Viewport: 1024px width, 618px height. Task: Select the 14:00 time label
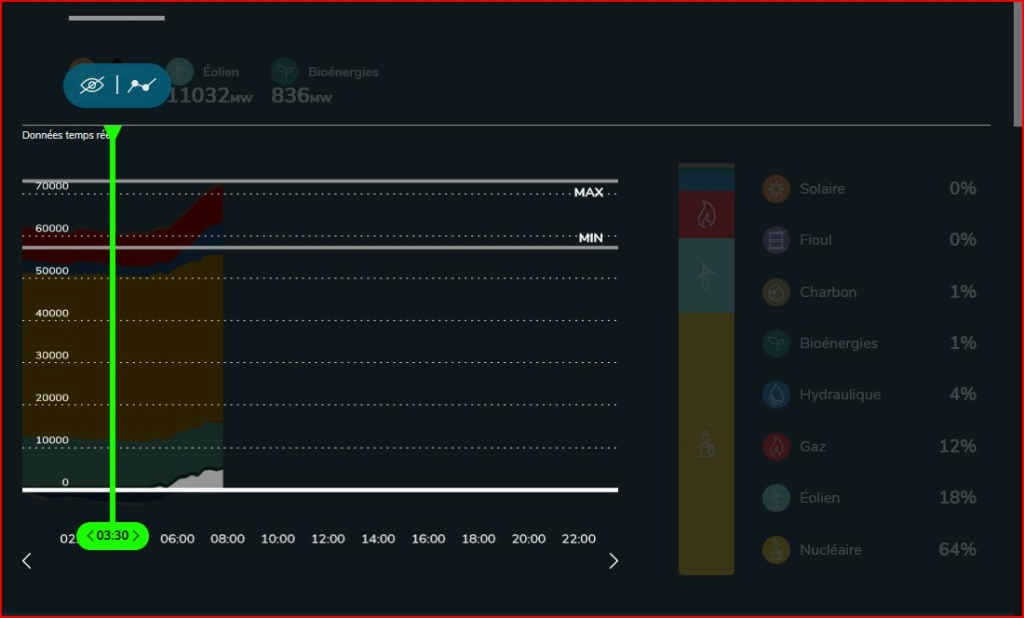point(378,539)
